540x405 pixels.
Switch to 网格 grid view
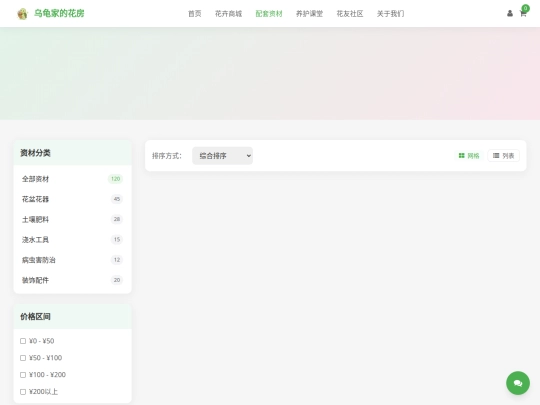coord(469,156)
